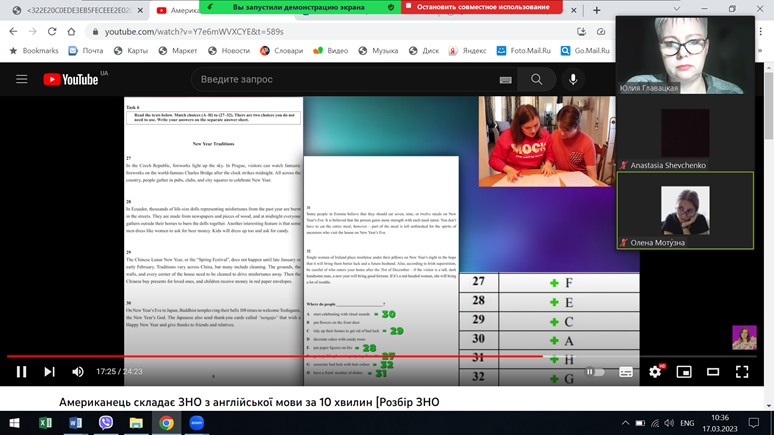Open the player settings gear
774x435 pixels.
point(655,371)
